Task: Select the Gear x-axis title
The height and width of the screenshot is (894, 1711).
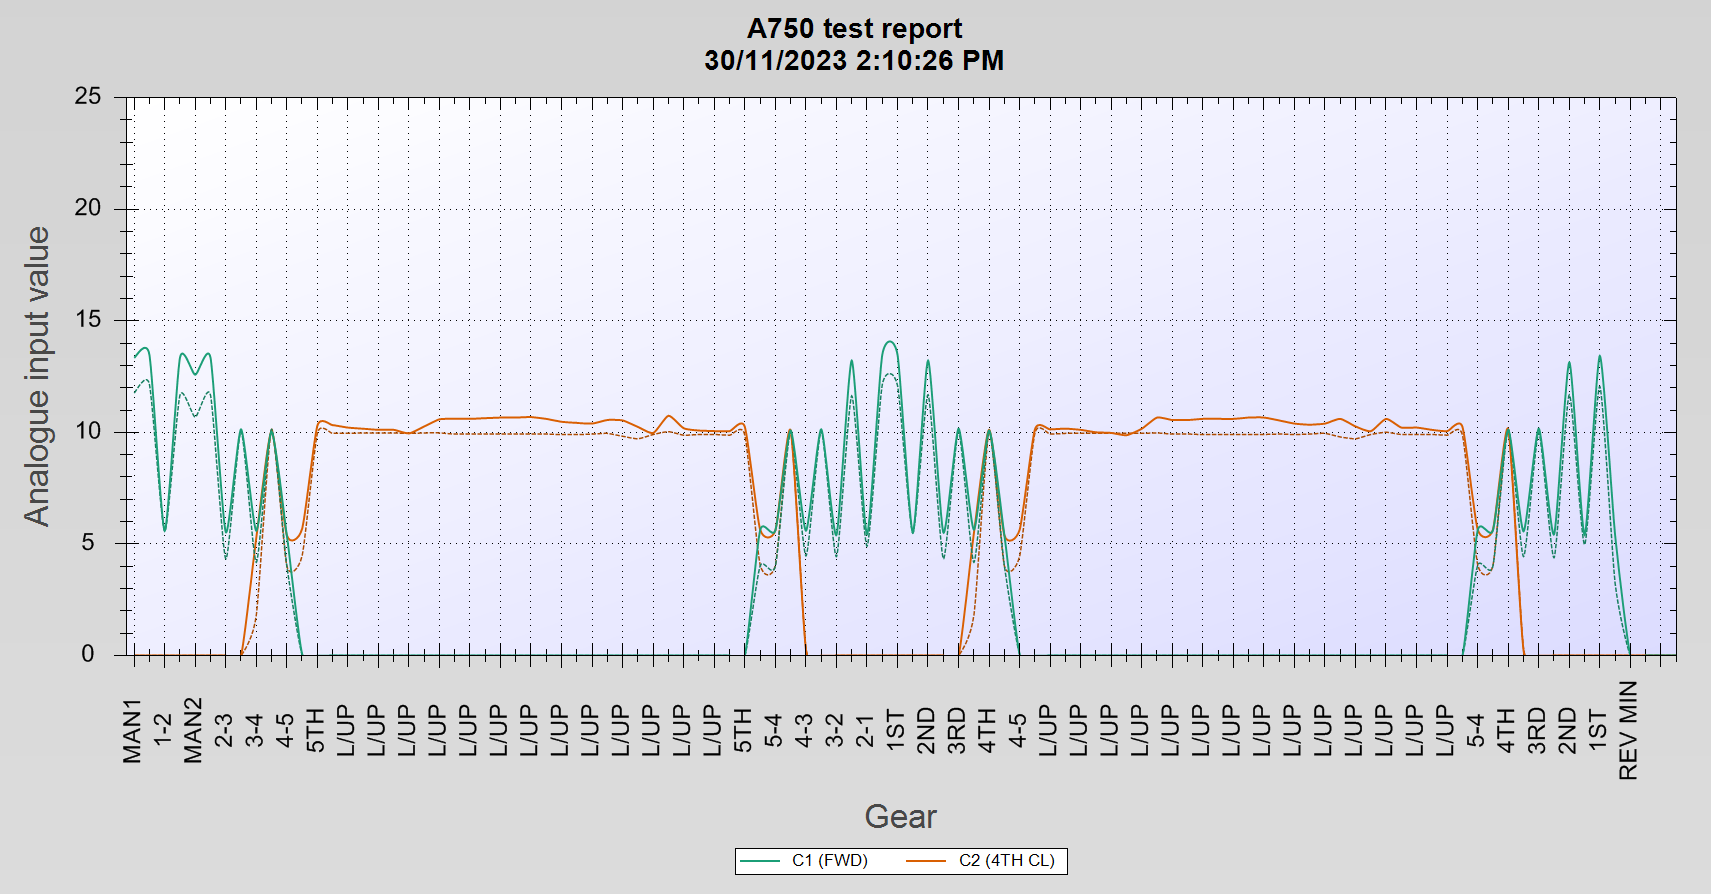Action: pyautogui.click(x=900, y=817)
